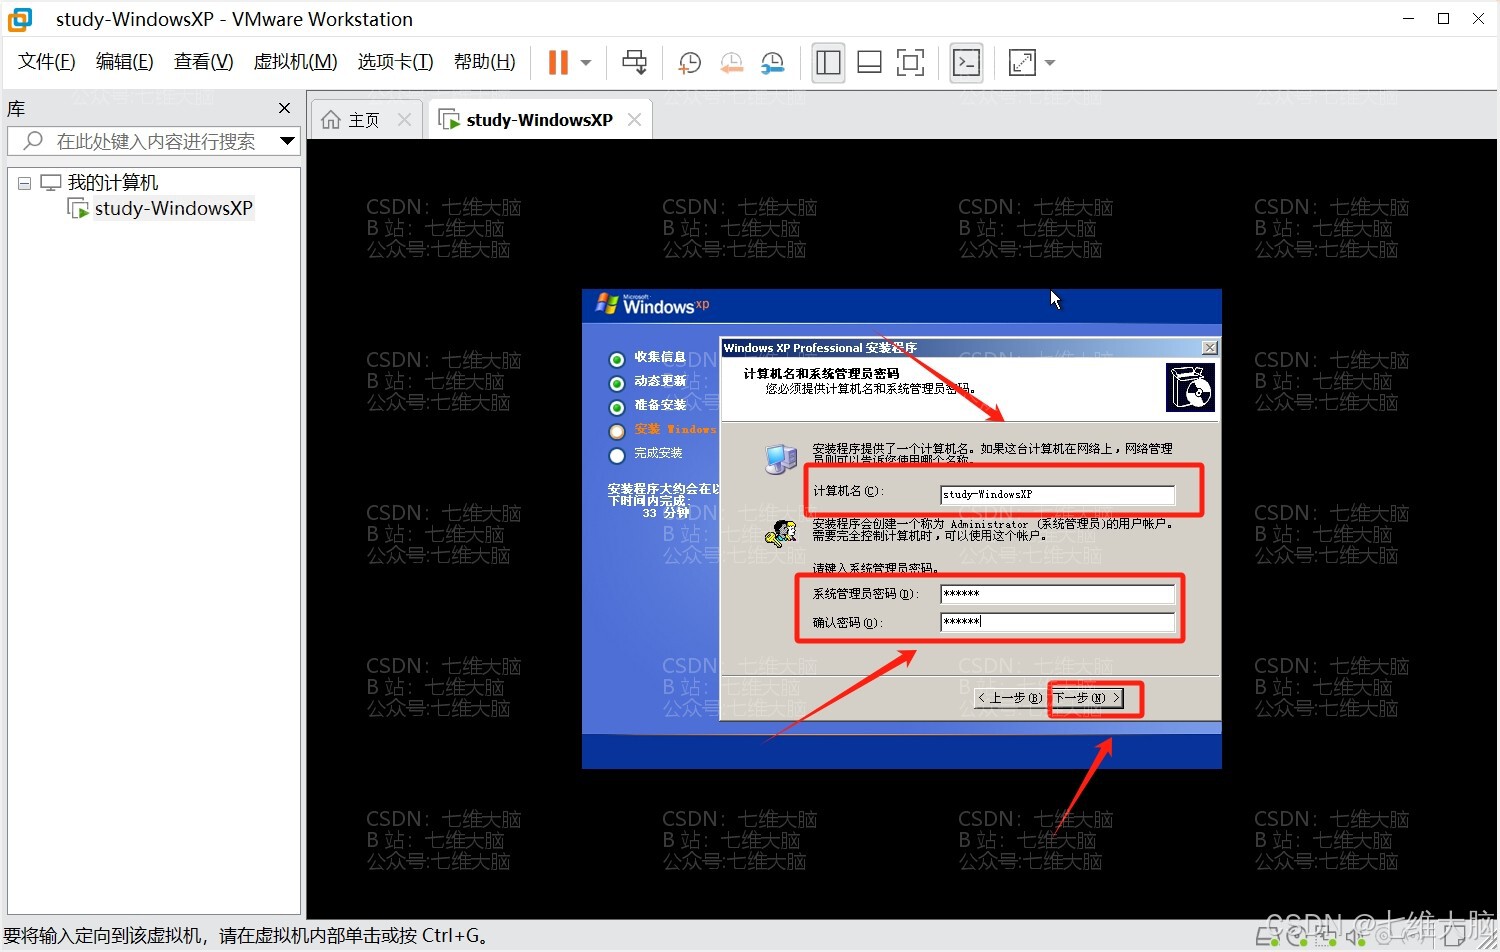Viewport: 1500px width, 952px height.
Task: Open the 编辑(E) menu
Action: pyautogui.click(x=125, y=62)
